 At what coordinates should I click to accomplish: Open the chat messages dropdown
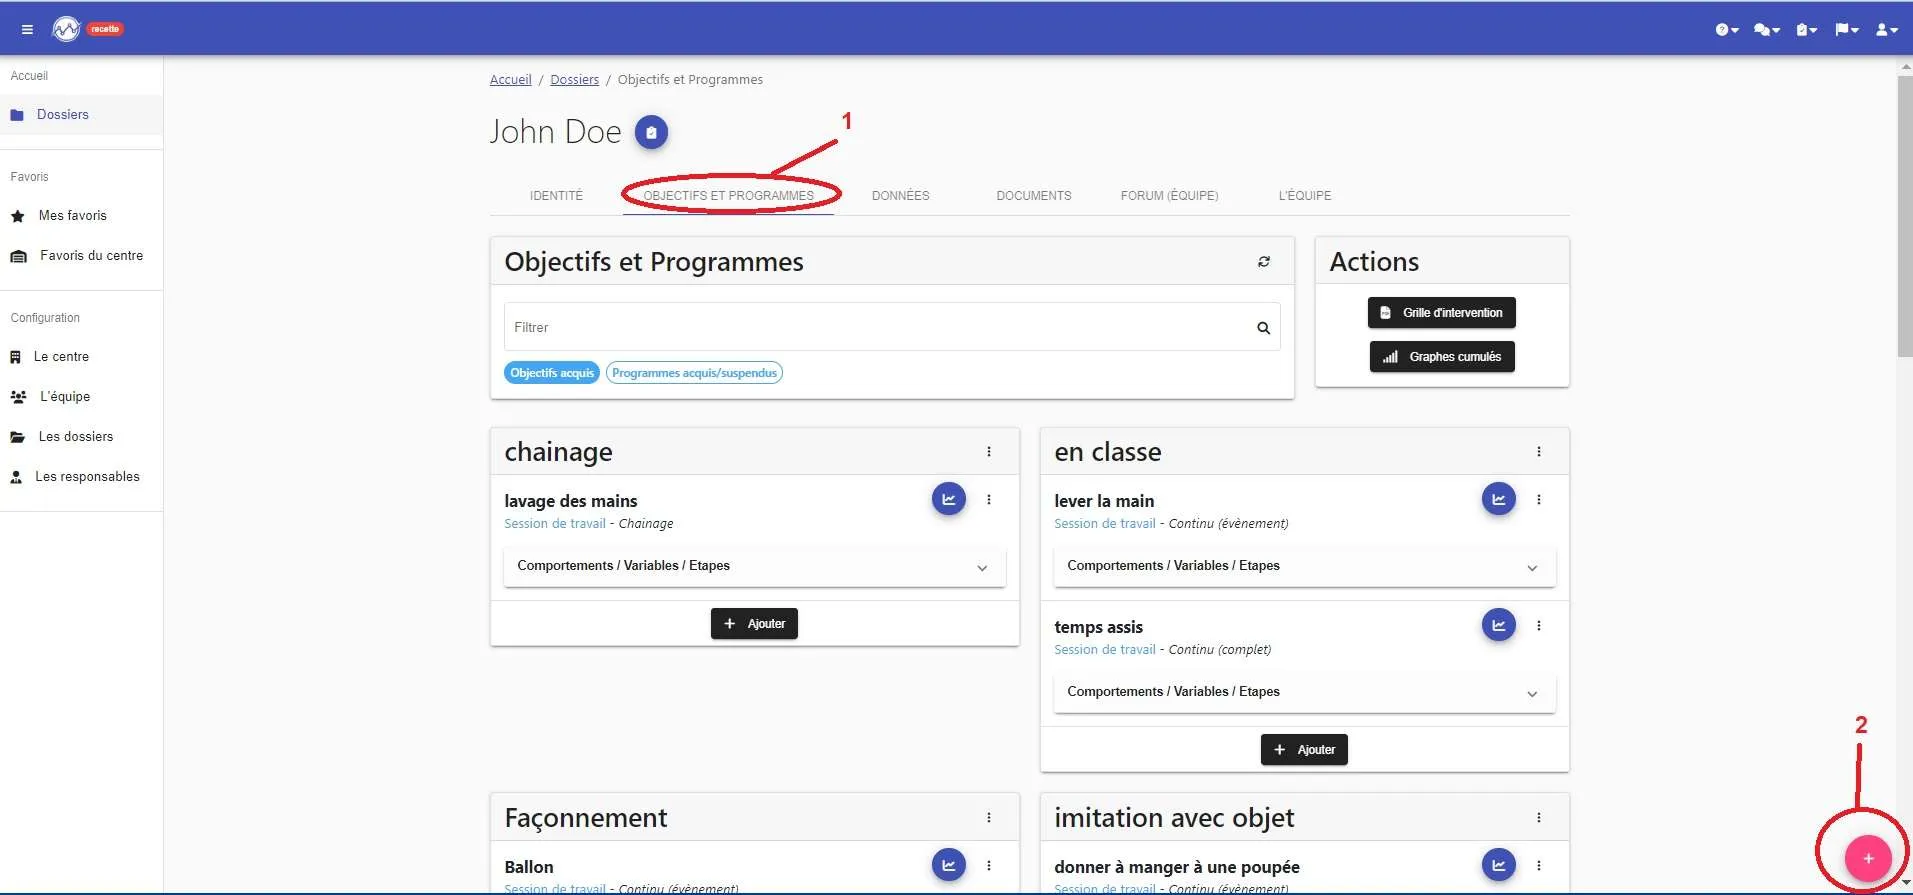tap(1767, 30)
